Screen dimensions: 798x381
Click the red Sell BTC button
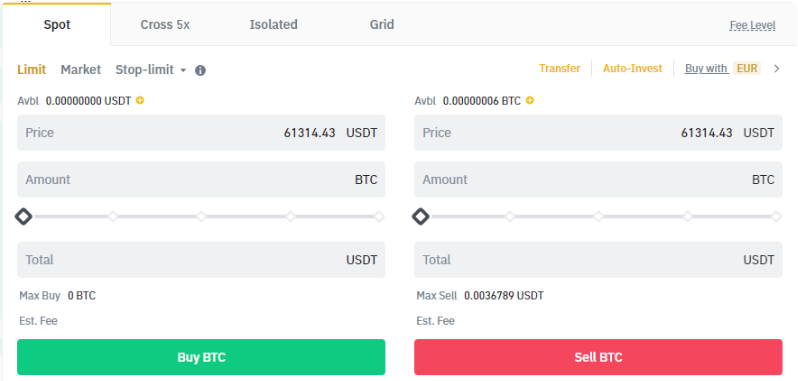point(598,357)
